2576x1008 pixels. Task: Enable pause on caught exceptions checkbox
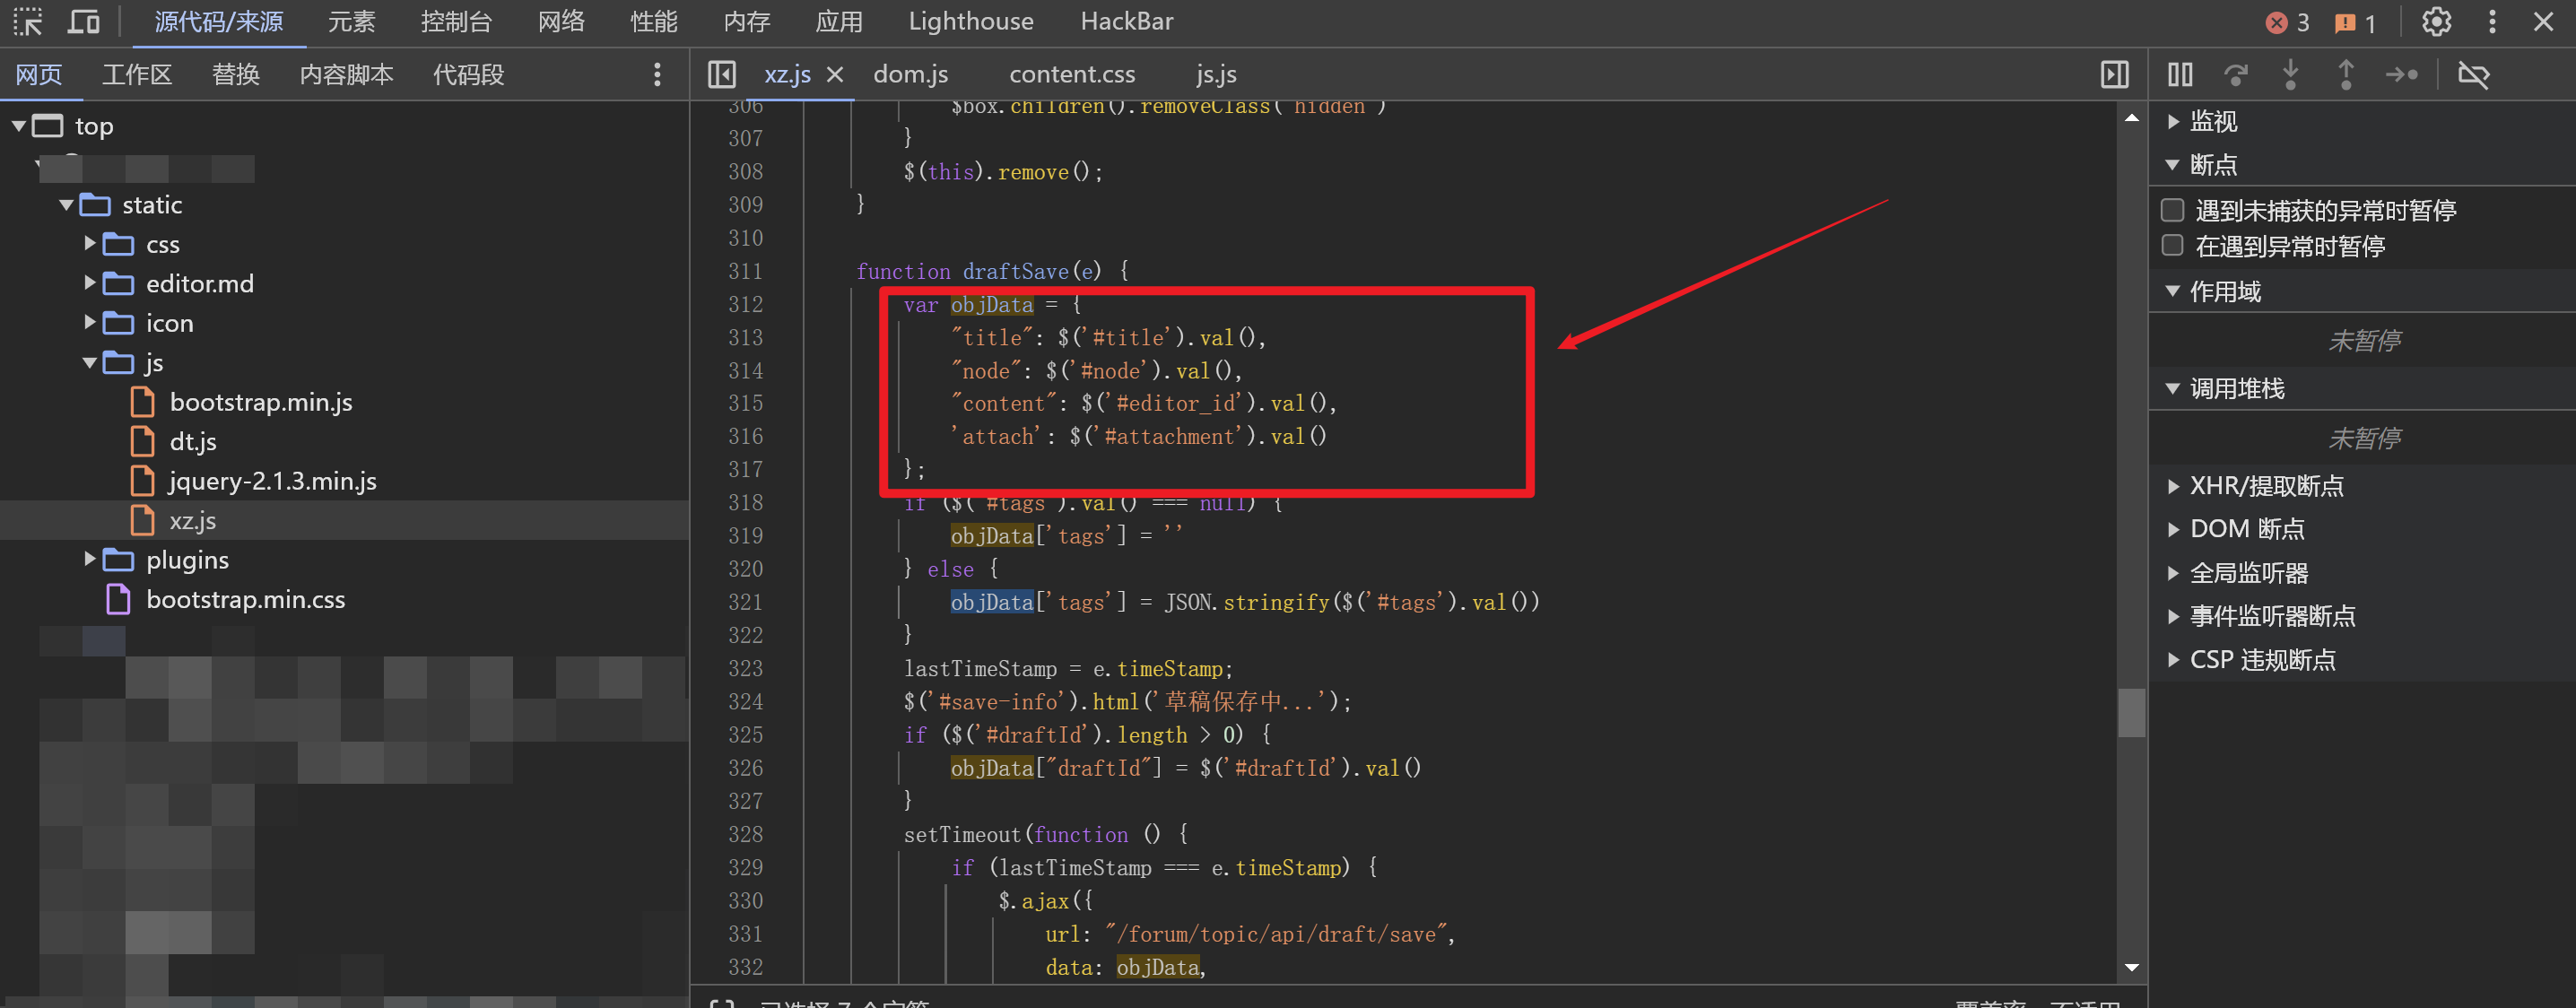point(2172,246)
